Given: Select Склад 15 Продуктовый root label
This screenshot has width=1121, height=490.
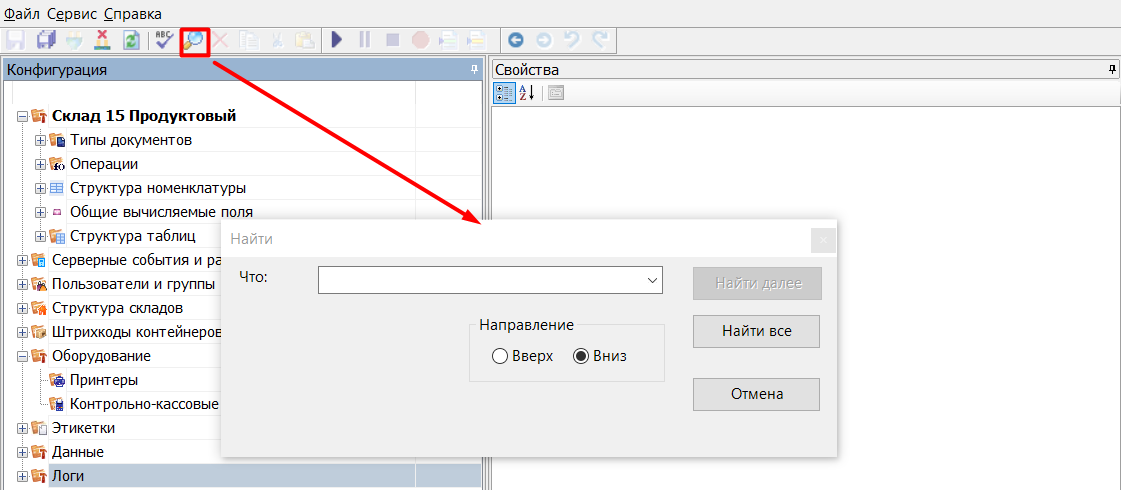Looking at the screenshot, I should point(144,117).
